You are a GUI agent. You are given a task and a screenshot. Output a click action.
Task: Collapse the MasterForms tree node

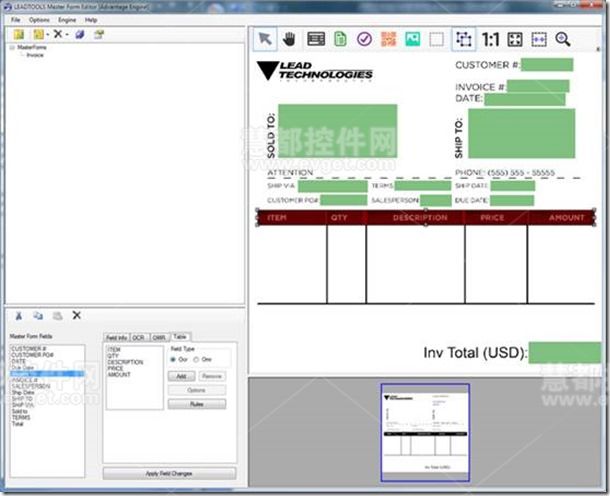[12, 47]
